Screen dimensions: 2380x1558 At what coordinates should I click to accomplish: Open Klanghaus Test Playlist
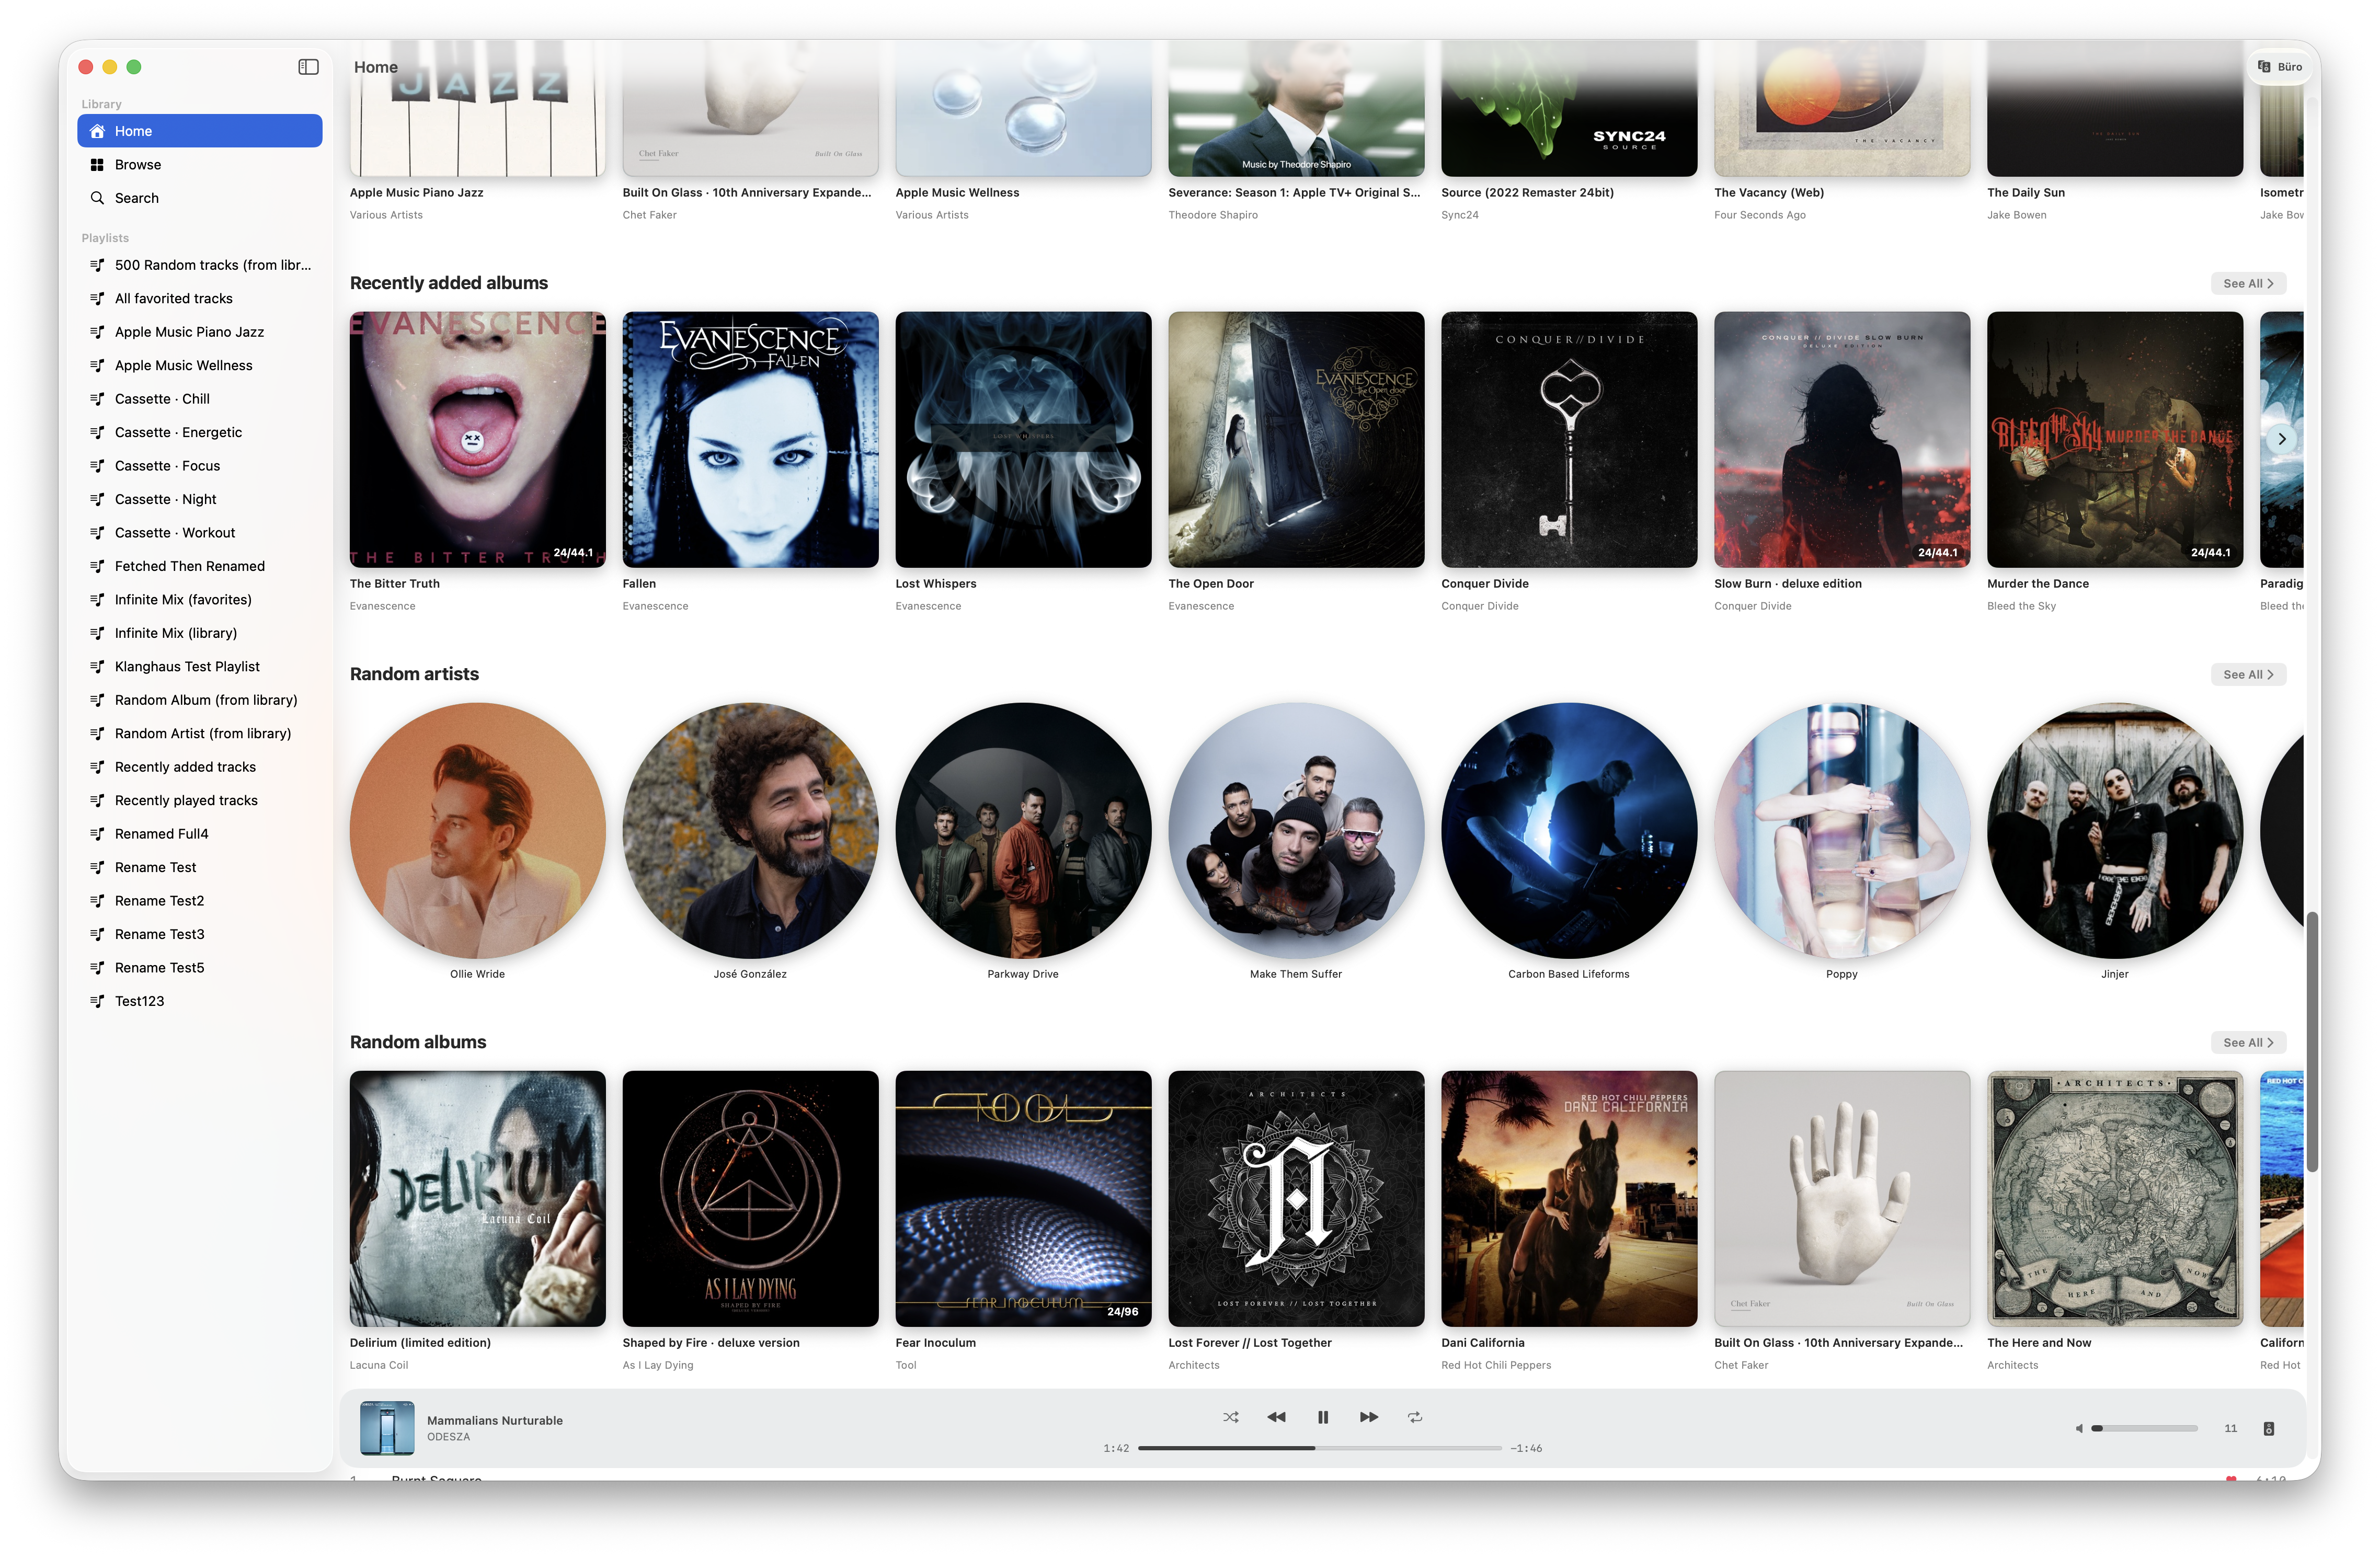[200, 667]
